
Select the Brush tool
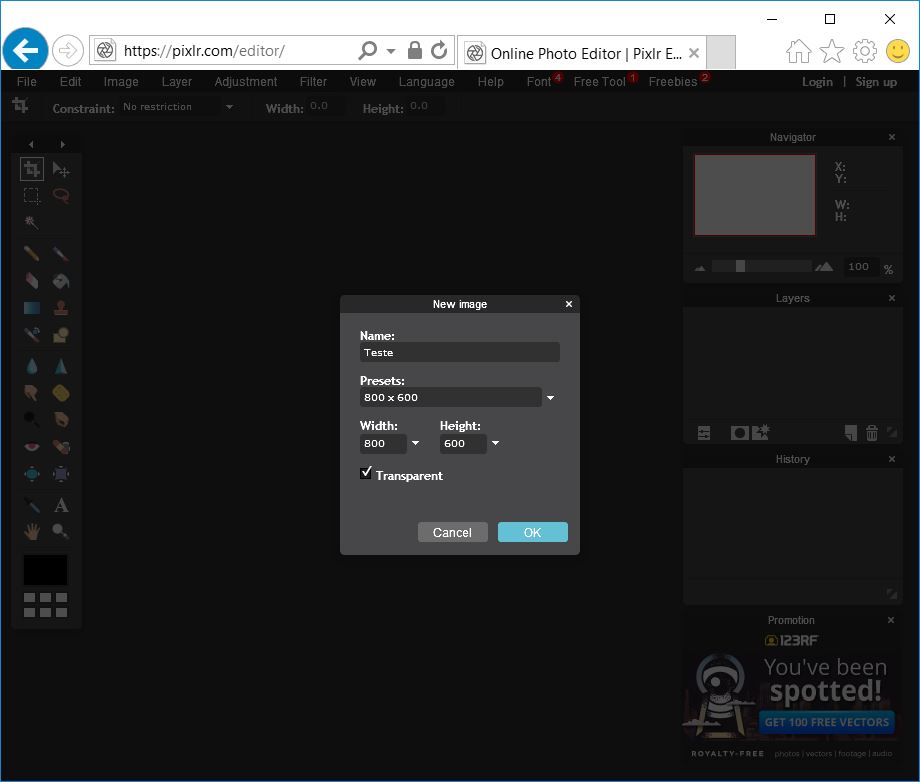point(61,253)
